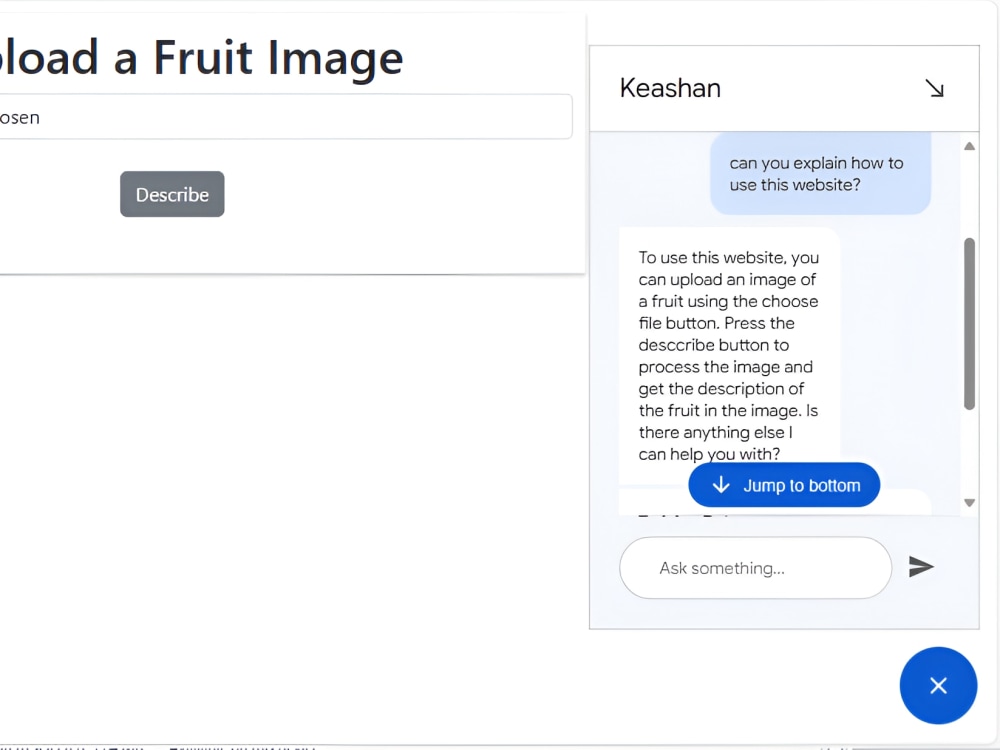Click the downward arrow inside Jump to bottom
The image size is (1000, 750).
[722, 485]
